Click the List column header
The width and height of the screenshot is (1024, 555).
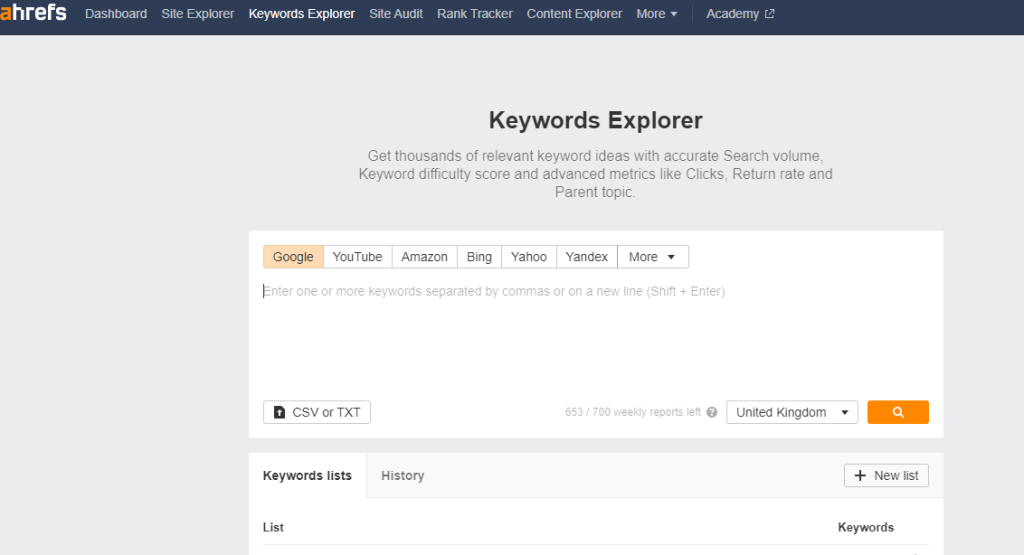[273, 527]
